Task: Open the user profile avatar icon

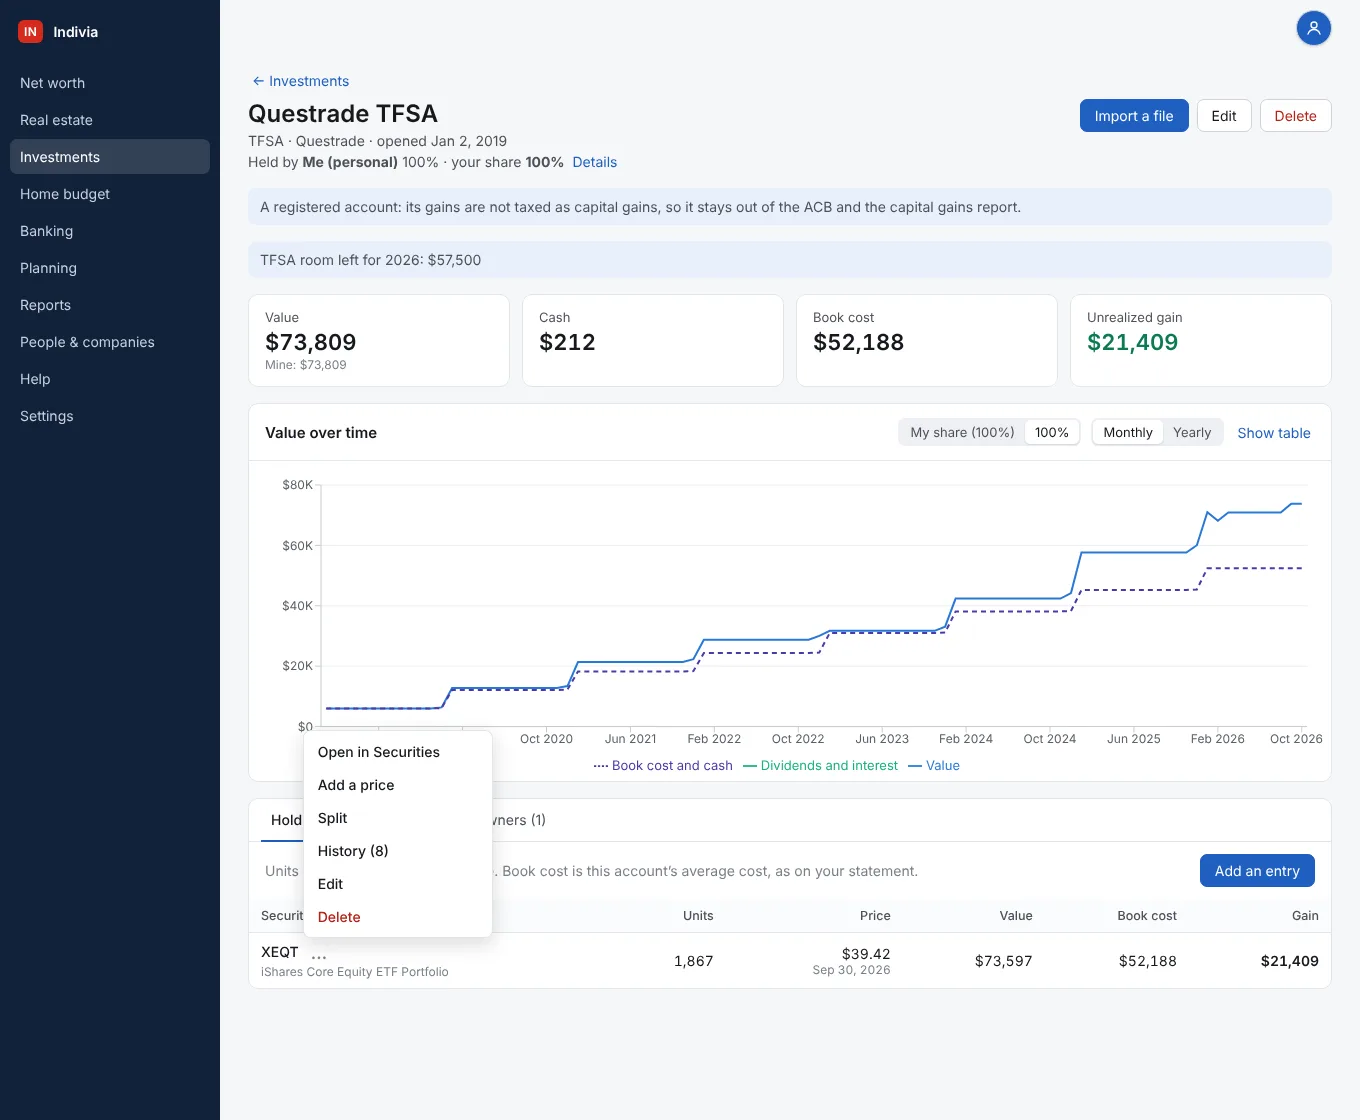Action: coord(1314,28)
